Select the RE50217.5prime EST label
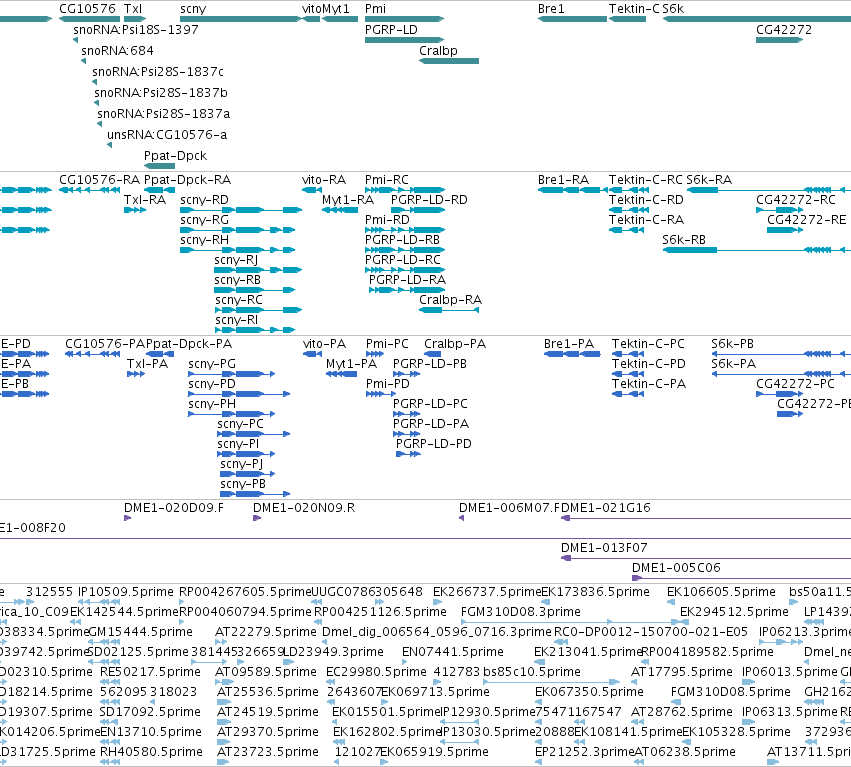Image resolution: width=851 pixels, height=767 pixels. tap(150, 672)
